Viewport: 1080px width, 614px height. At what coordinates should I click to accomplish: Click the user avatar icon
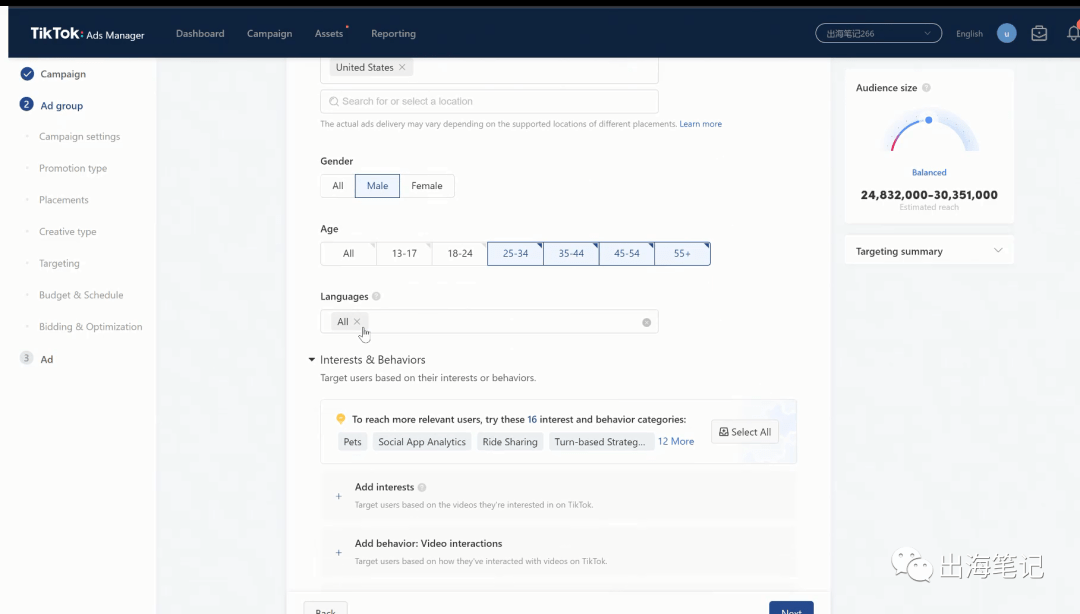(x=1006, y=33)
